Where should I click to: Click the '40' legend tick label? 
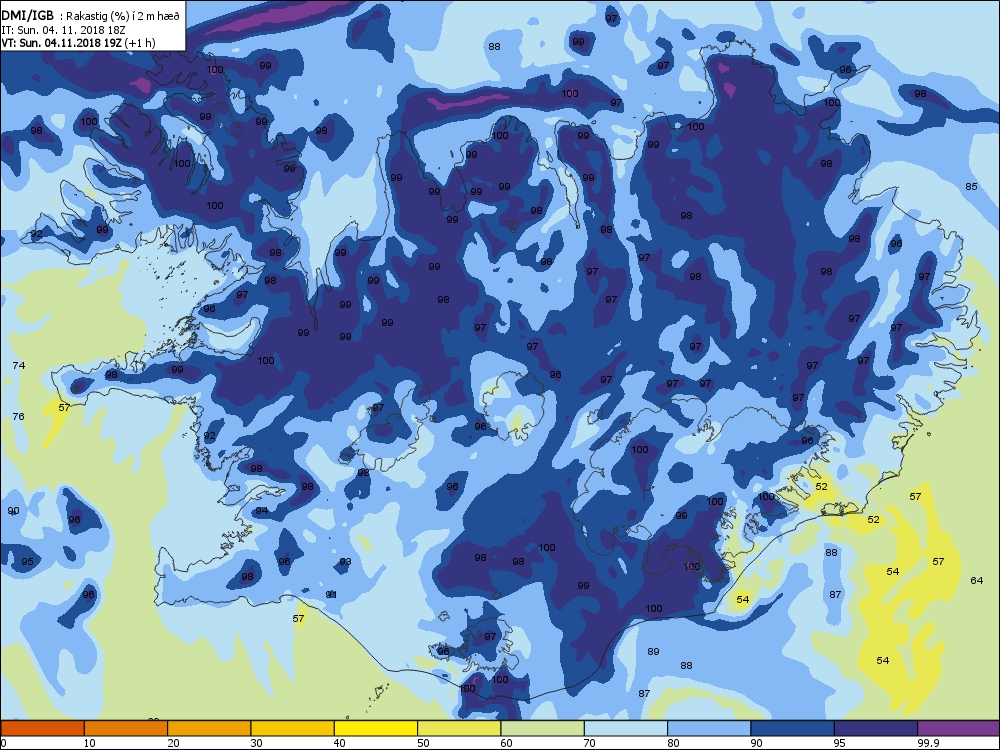(339, 743)
